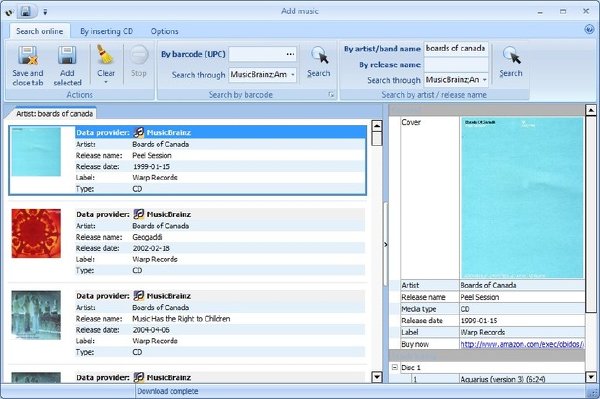Click the By release name input field
Image resolution: width=600 pixels, height=399 pixels.
click(456, 64)
